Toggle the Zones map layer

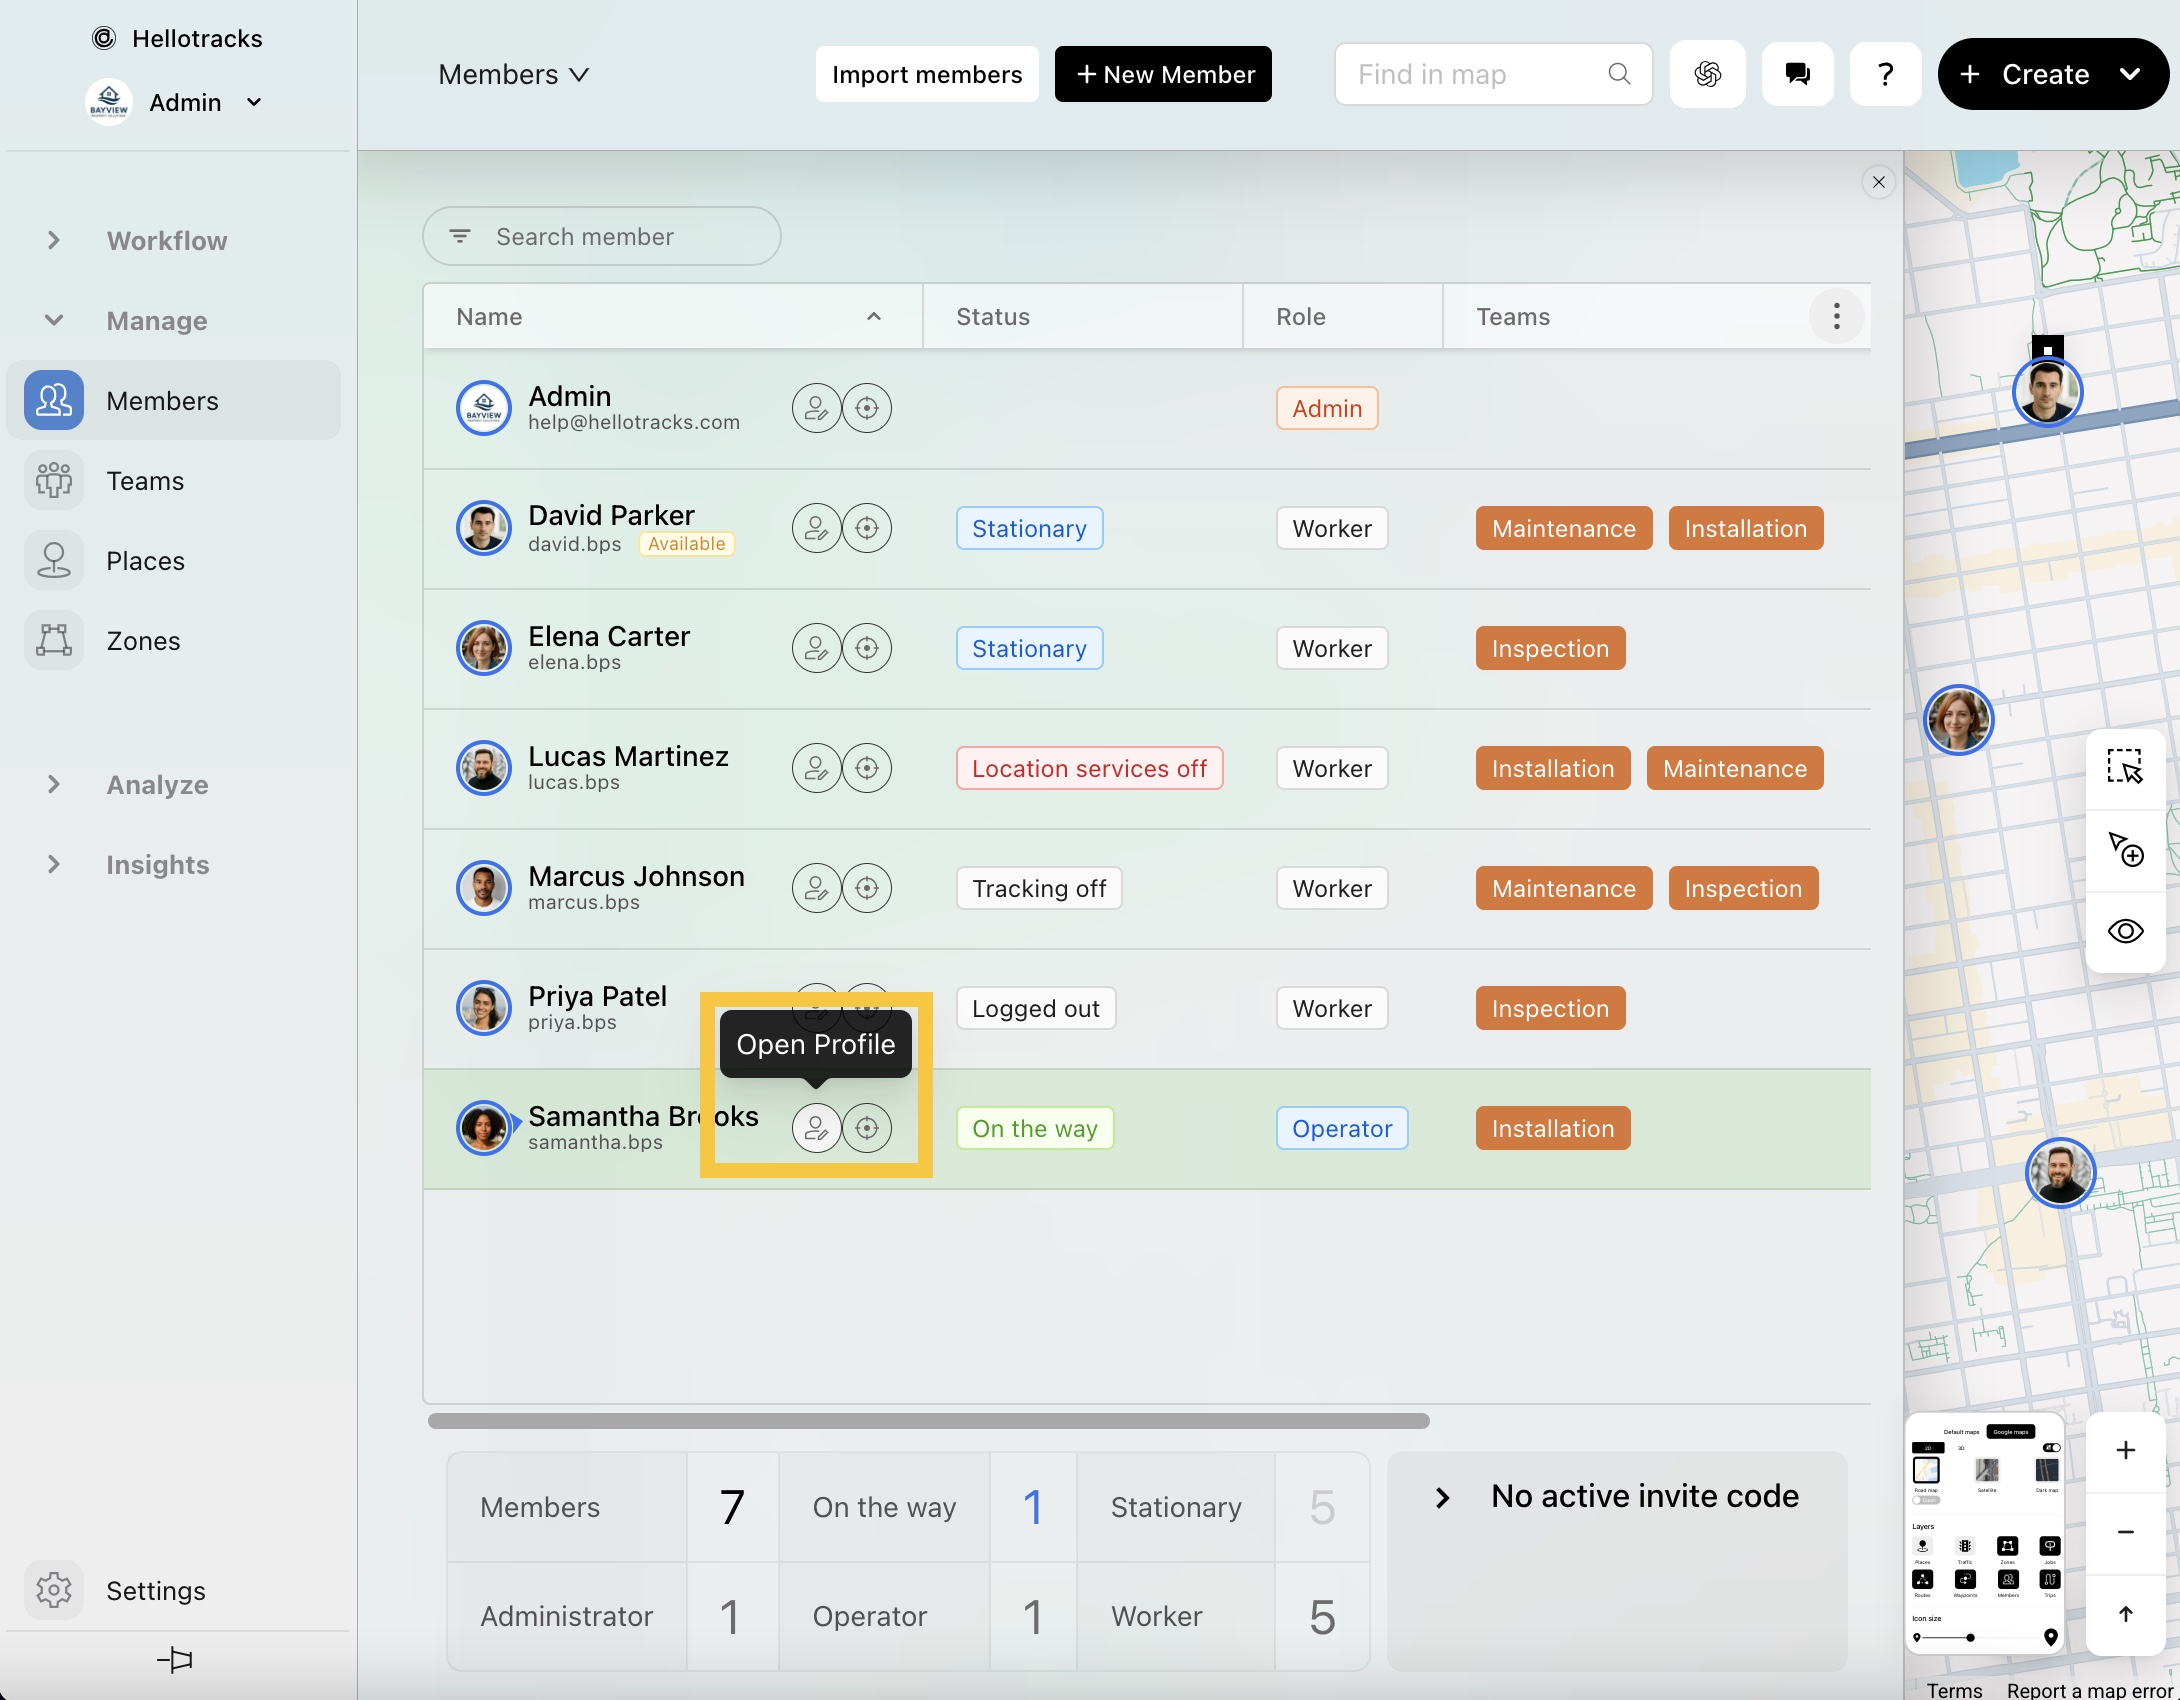[2008, 1546]
